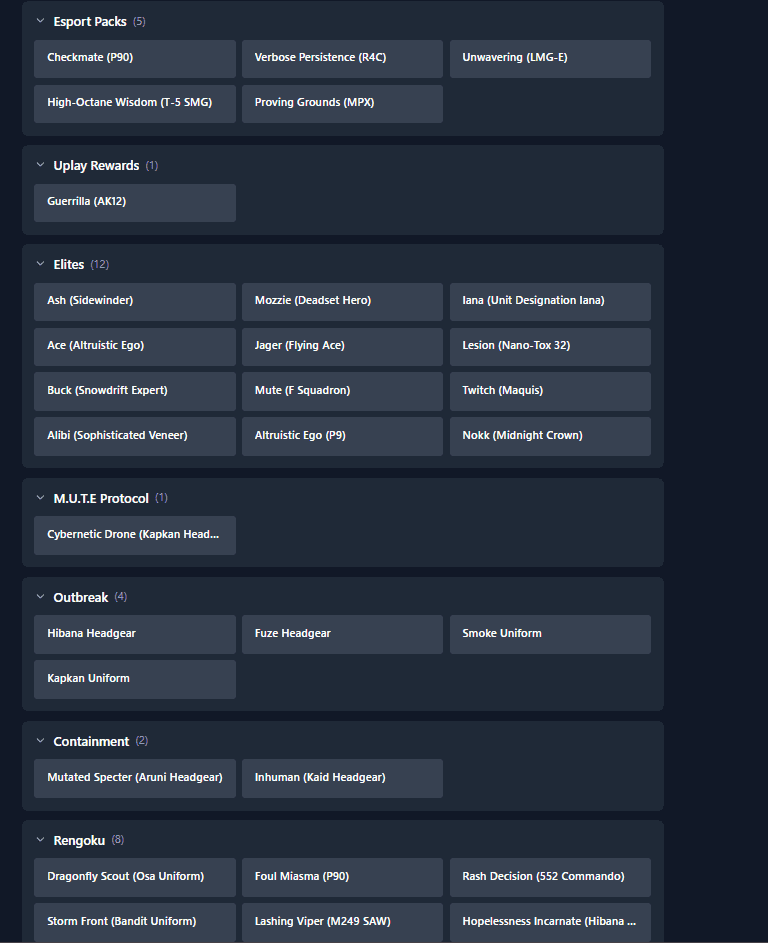Image resolution: width=768 pixels, height=943 pixels.
Task: Choose Jager (Flying Ace) elite
Action: [342, 346]
